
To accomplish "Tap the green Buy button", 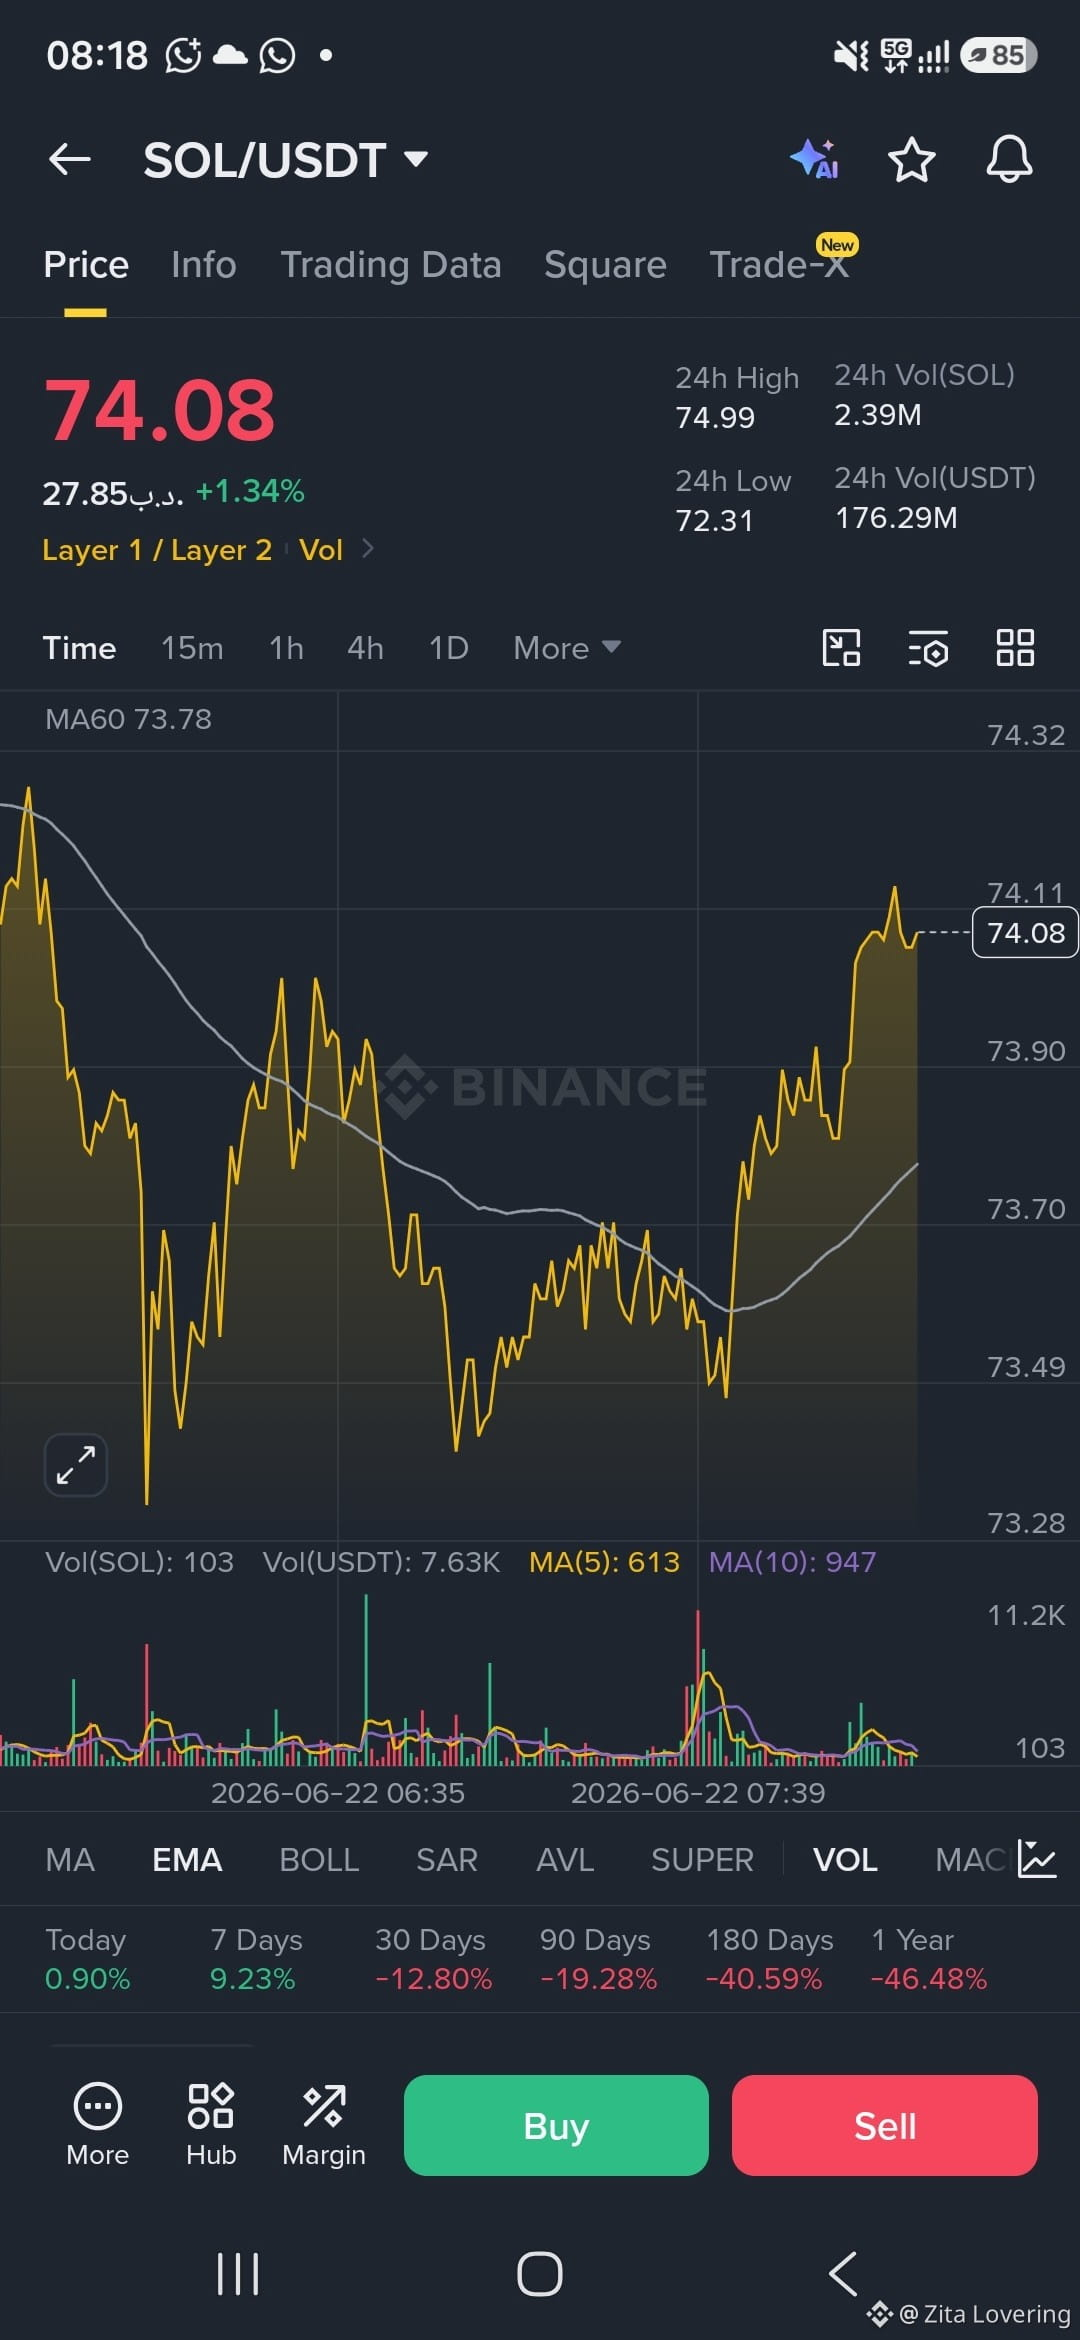I will pos(556,2125).
